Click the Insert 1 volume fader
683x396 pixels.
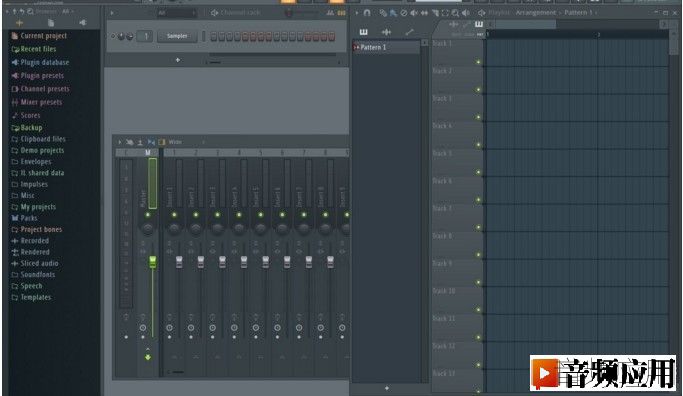(x=179, y=262)
